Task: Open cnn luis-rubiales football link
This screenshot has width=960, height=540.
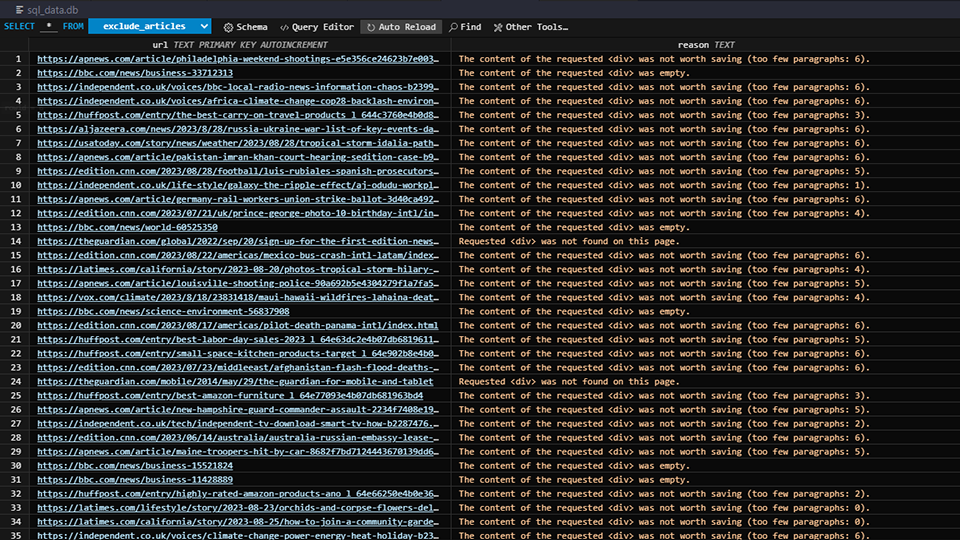Action: pyautogui.click(x=238, y=171)
